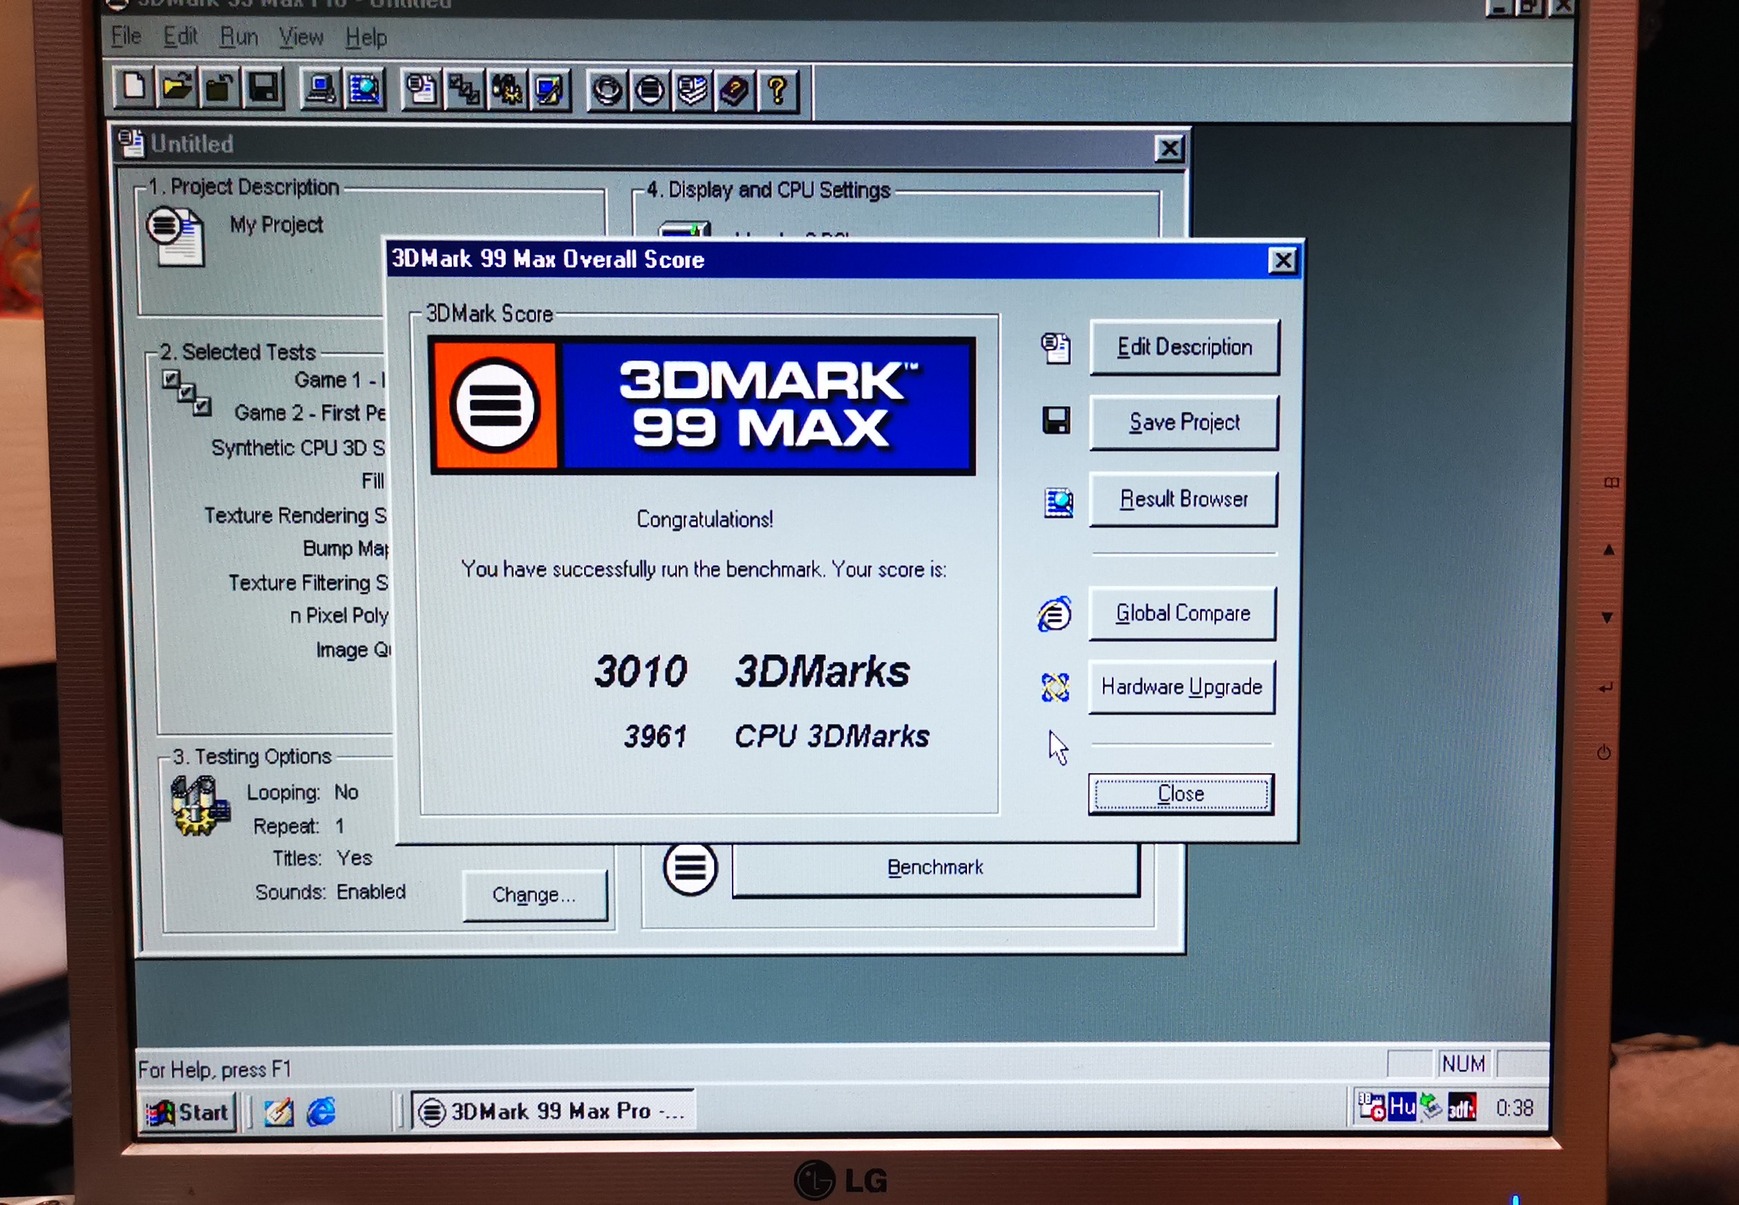This screenshot has width=1739, height=1205.
Task: Click the checkboxes icon in Selected Tests
Action: (x=187, y=392)
